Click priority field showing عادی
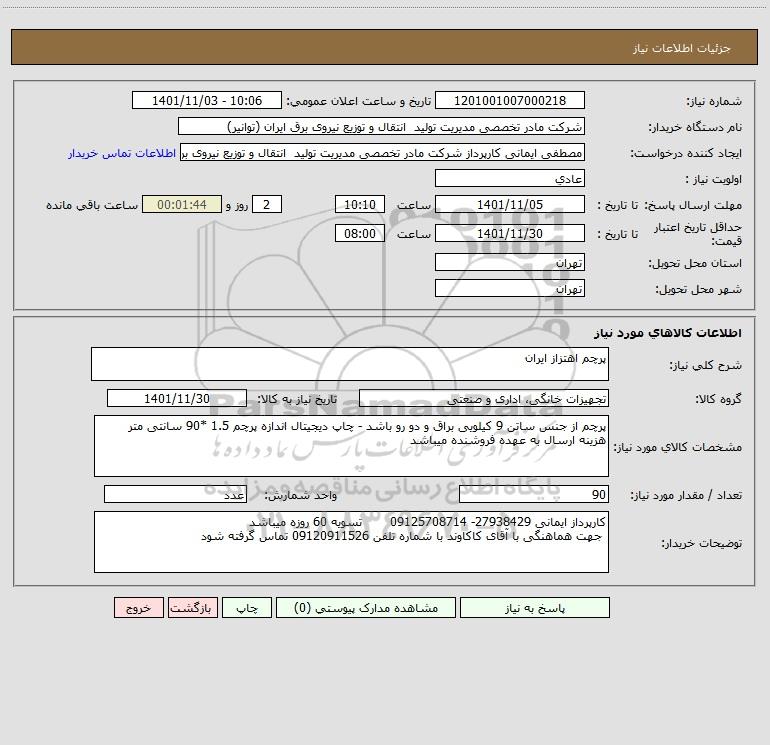 pyautogui.click(x=510, y=178)
